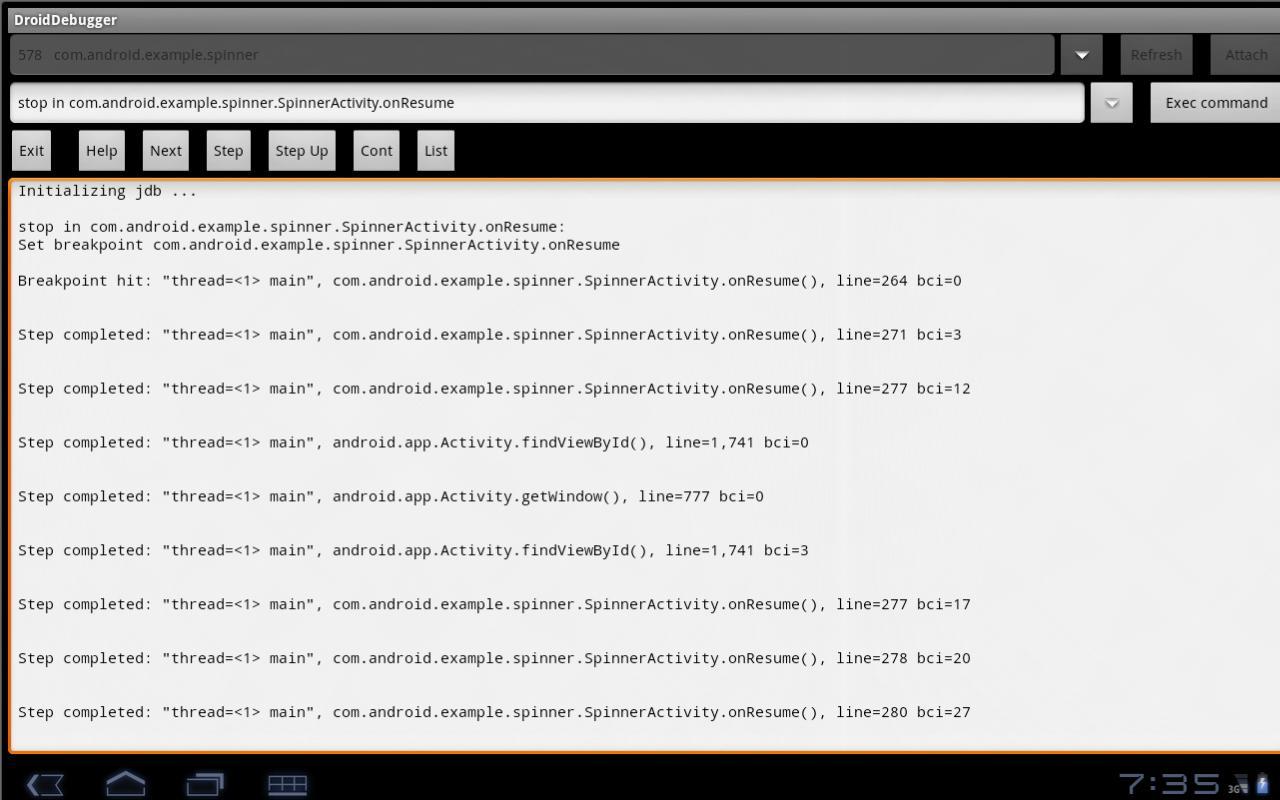
Task: Open the process selection dropdown
Action: (x=1081, y=55)
